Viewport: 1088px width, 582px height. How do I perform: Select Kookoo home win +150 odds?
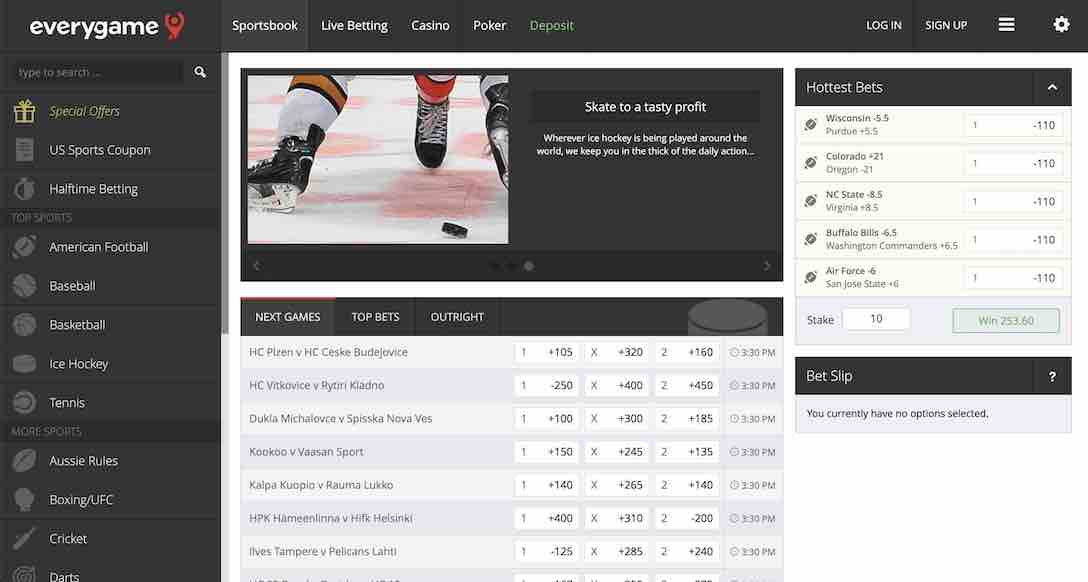click(x=547, y=452)
